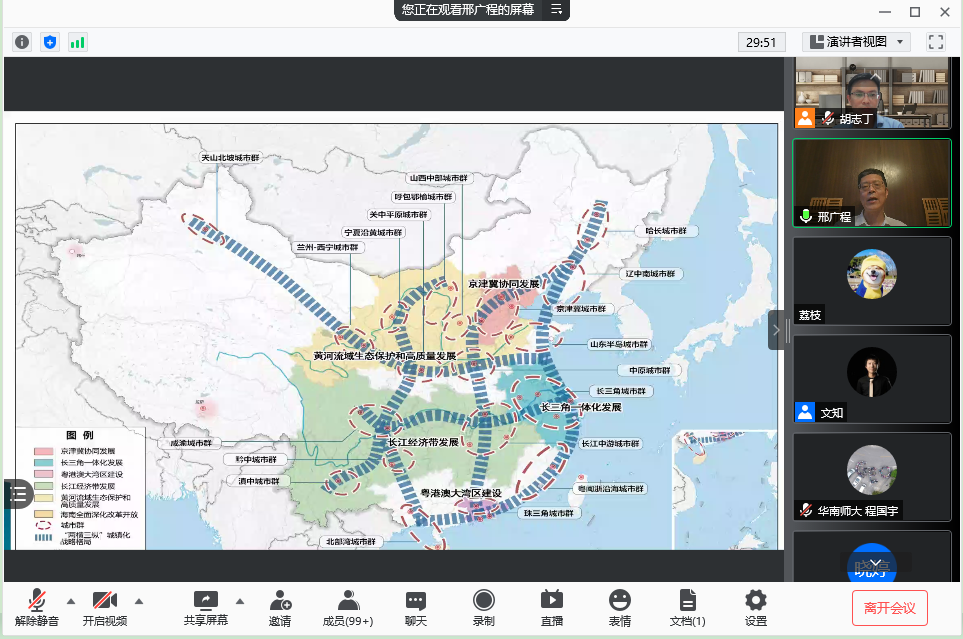Viewport: 963px width, 639px height.
Task: Open the Documents (文档) item
Action: click(x=687, y=607)
